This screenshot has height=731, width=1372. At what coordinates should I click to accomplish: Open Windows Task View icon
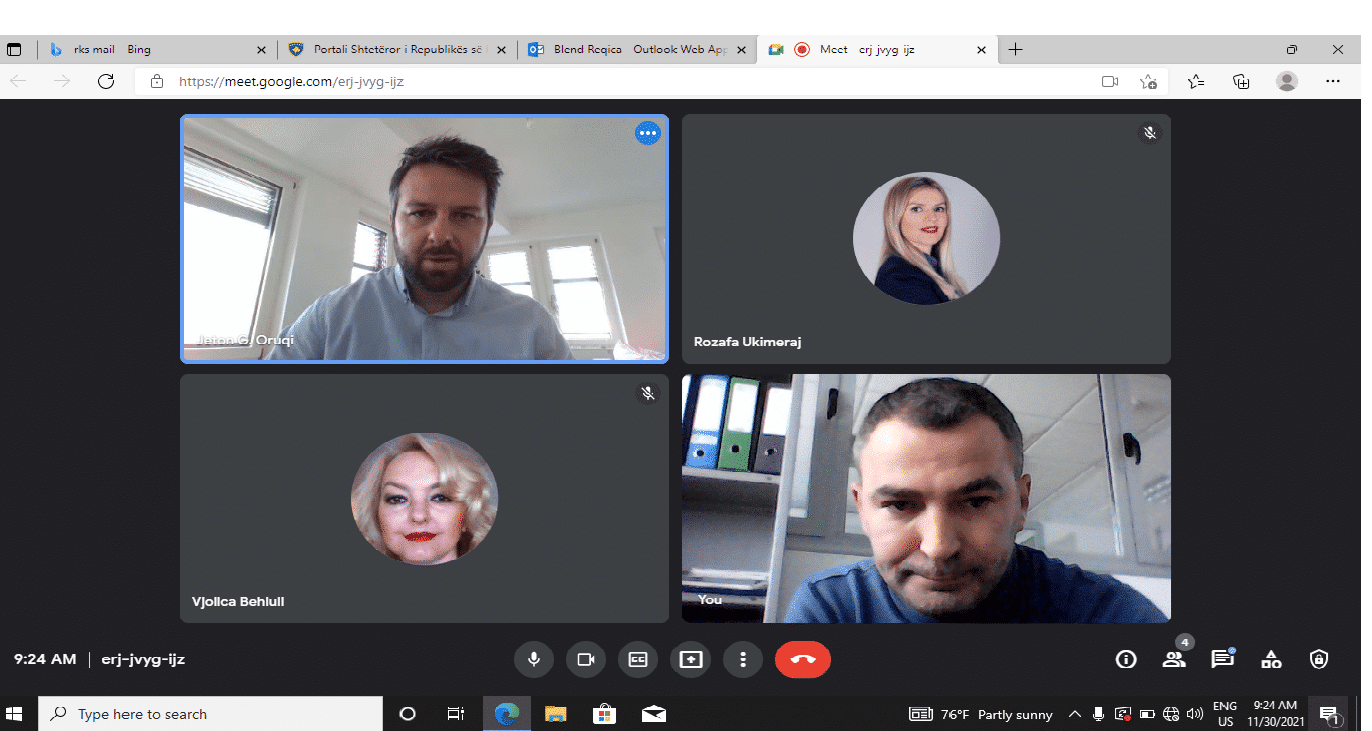[456, 714]
